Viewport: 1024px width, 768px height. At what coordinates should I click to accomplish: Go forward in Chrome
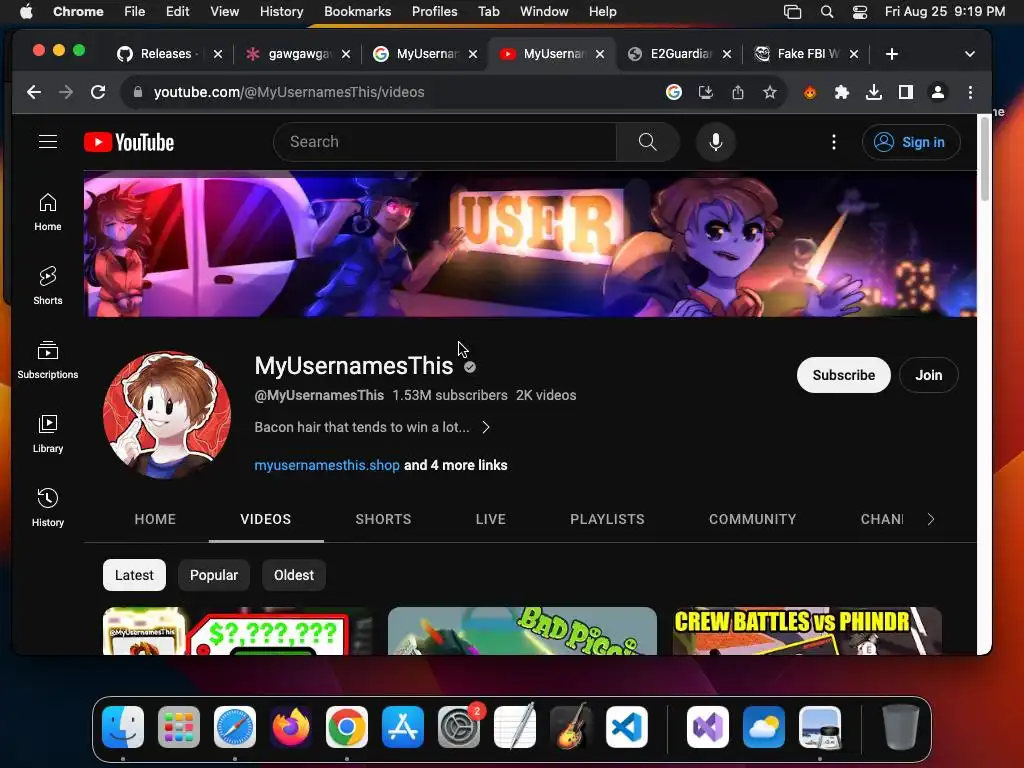[66, 92]
